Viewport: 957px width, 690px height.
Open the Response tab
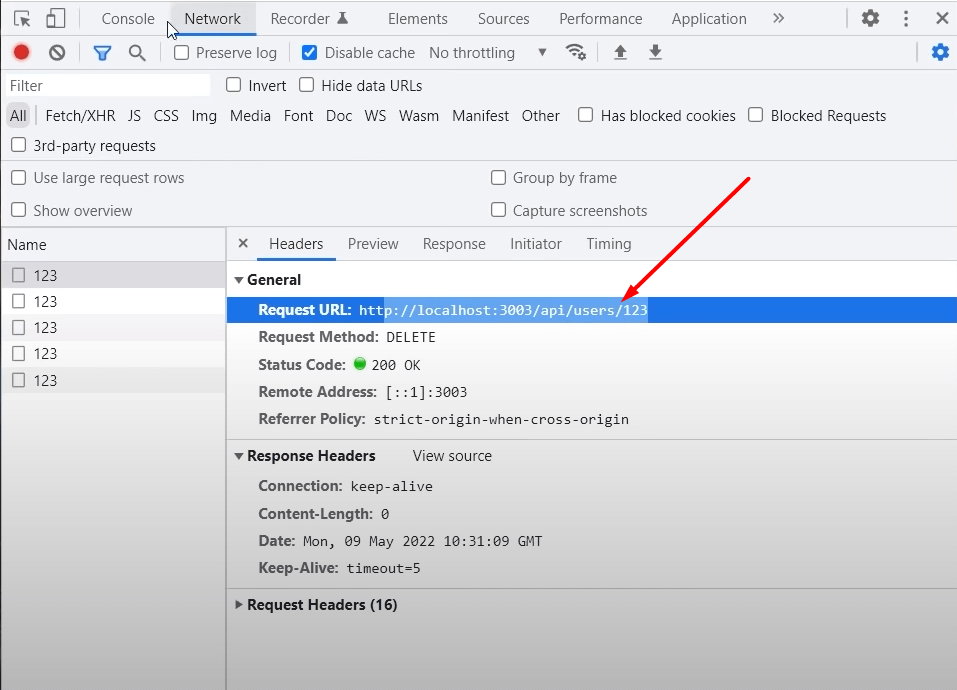454,244
